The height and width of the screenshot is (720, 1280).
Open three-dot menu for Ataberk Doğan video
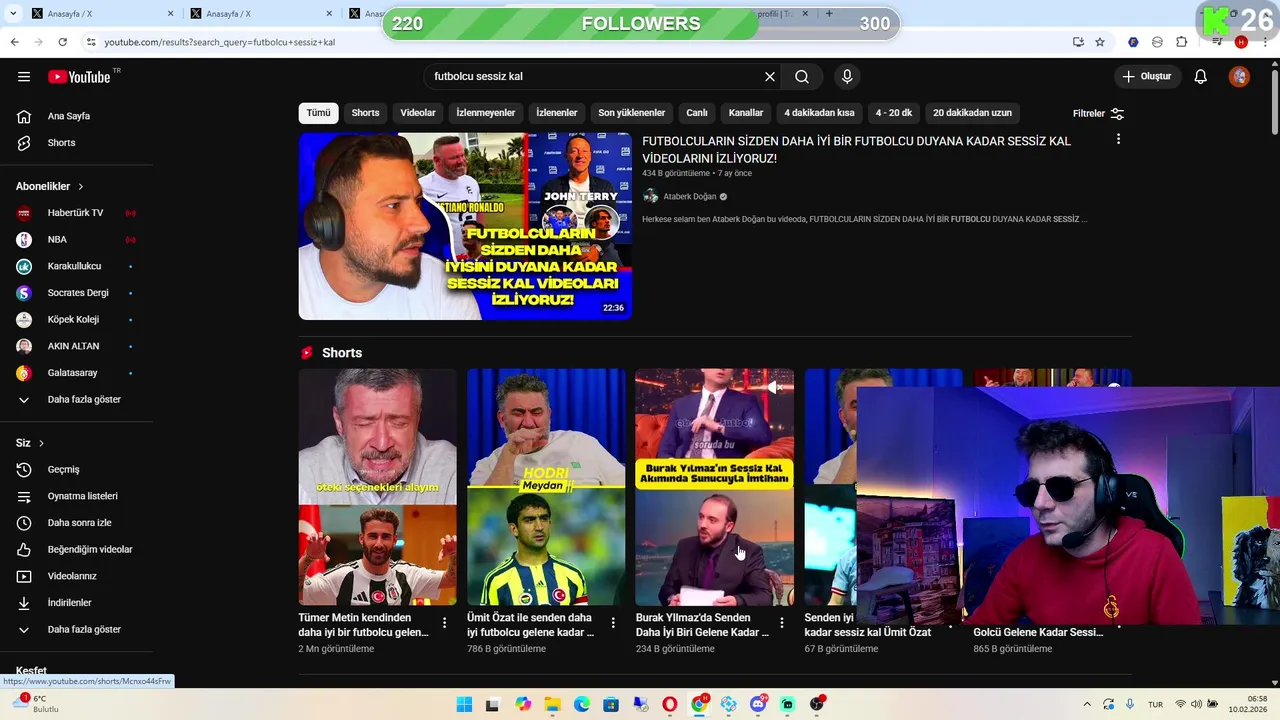coord(1118,139)
